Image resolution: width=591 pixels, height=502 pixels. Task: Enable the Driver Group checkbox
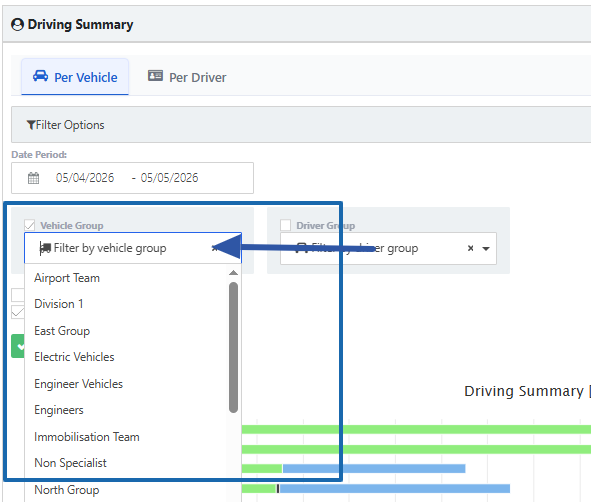point(285,225)
